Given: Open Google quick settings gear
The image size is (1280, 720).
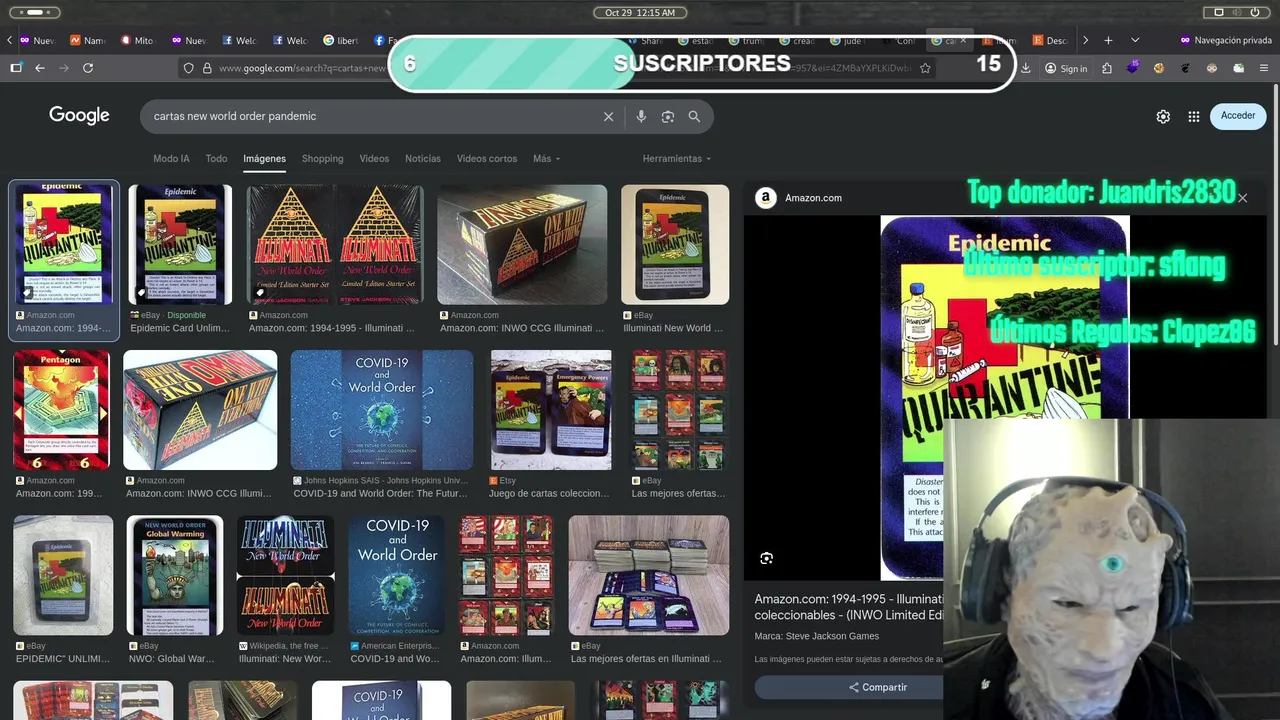Looking at the screenshot, I should 1163,116.
